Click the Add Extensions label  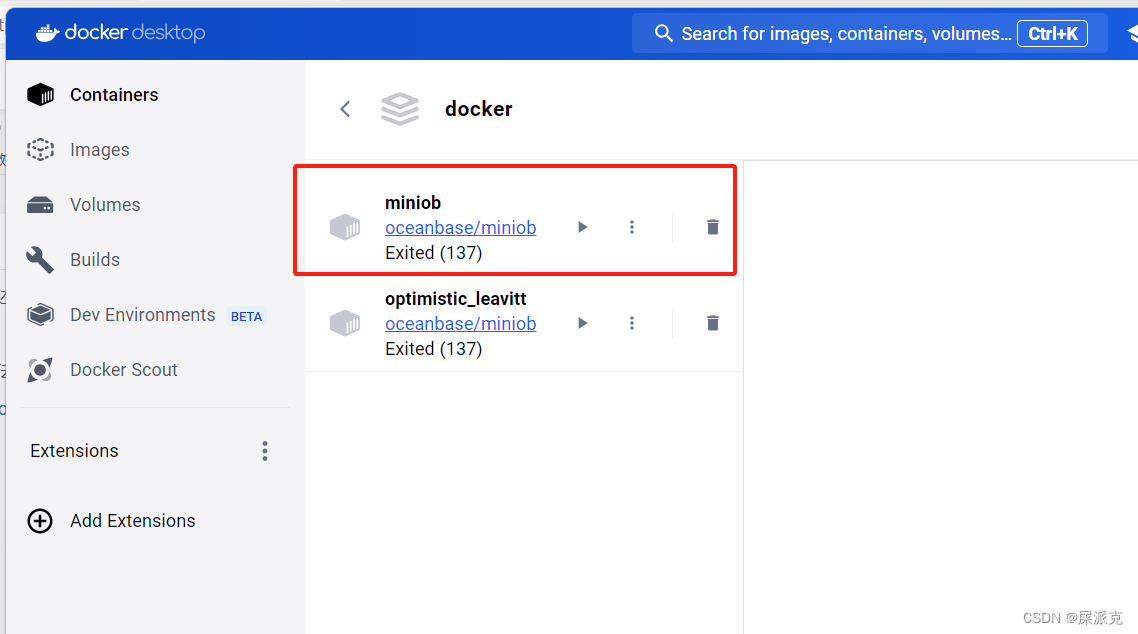(x=133, y=521)
